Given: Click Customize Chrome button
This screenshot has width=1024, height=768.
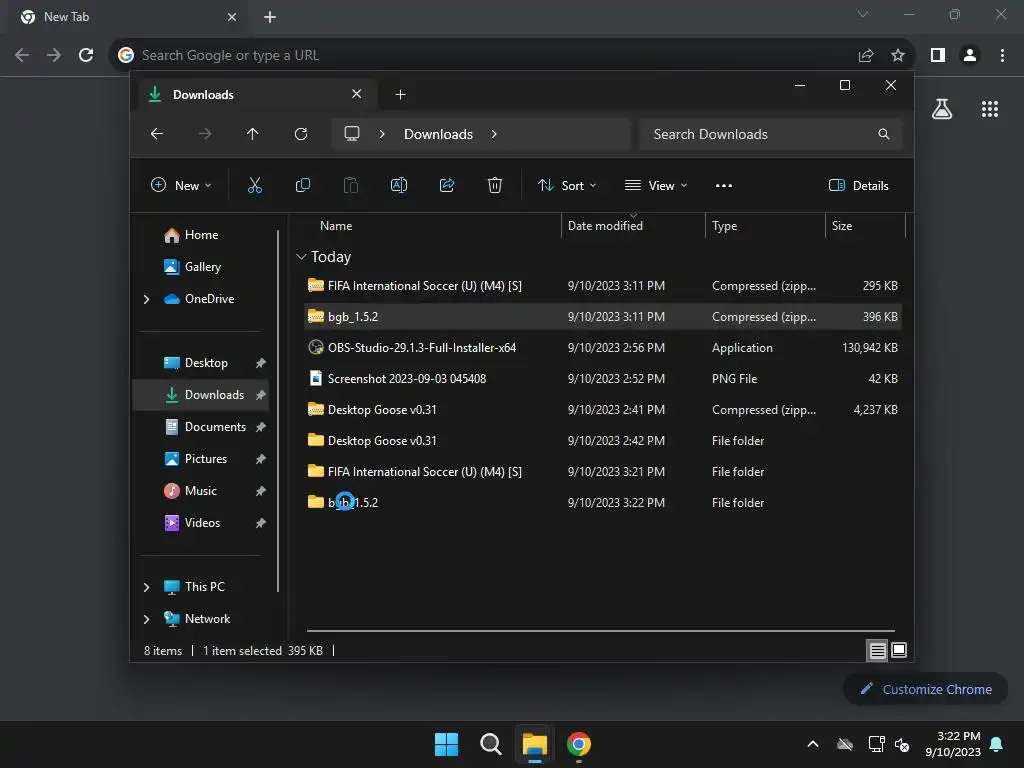Looking at the screenshot, I should coord(925,689).
